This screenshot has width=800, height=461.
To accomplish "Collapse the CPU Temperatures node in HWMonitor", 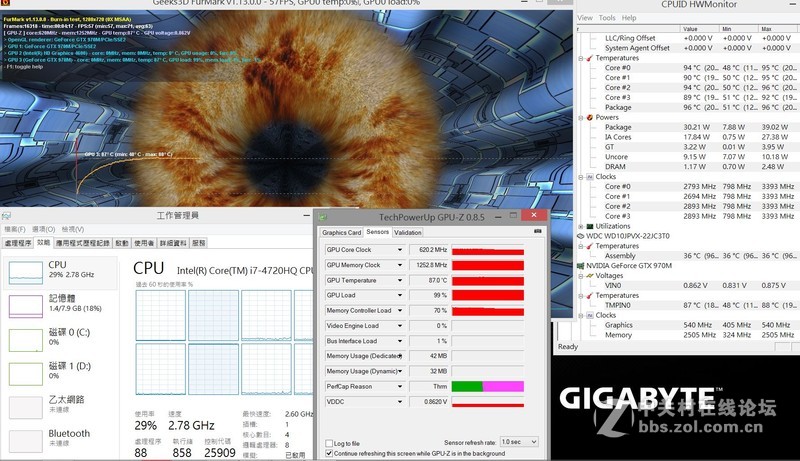I will [x=581, y=59].
